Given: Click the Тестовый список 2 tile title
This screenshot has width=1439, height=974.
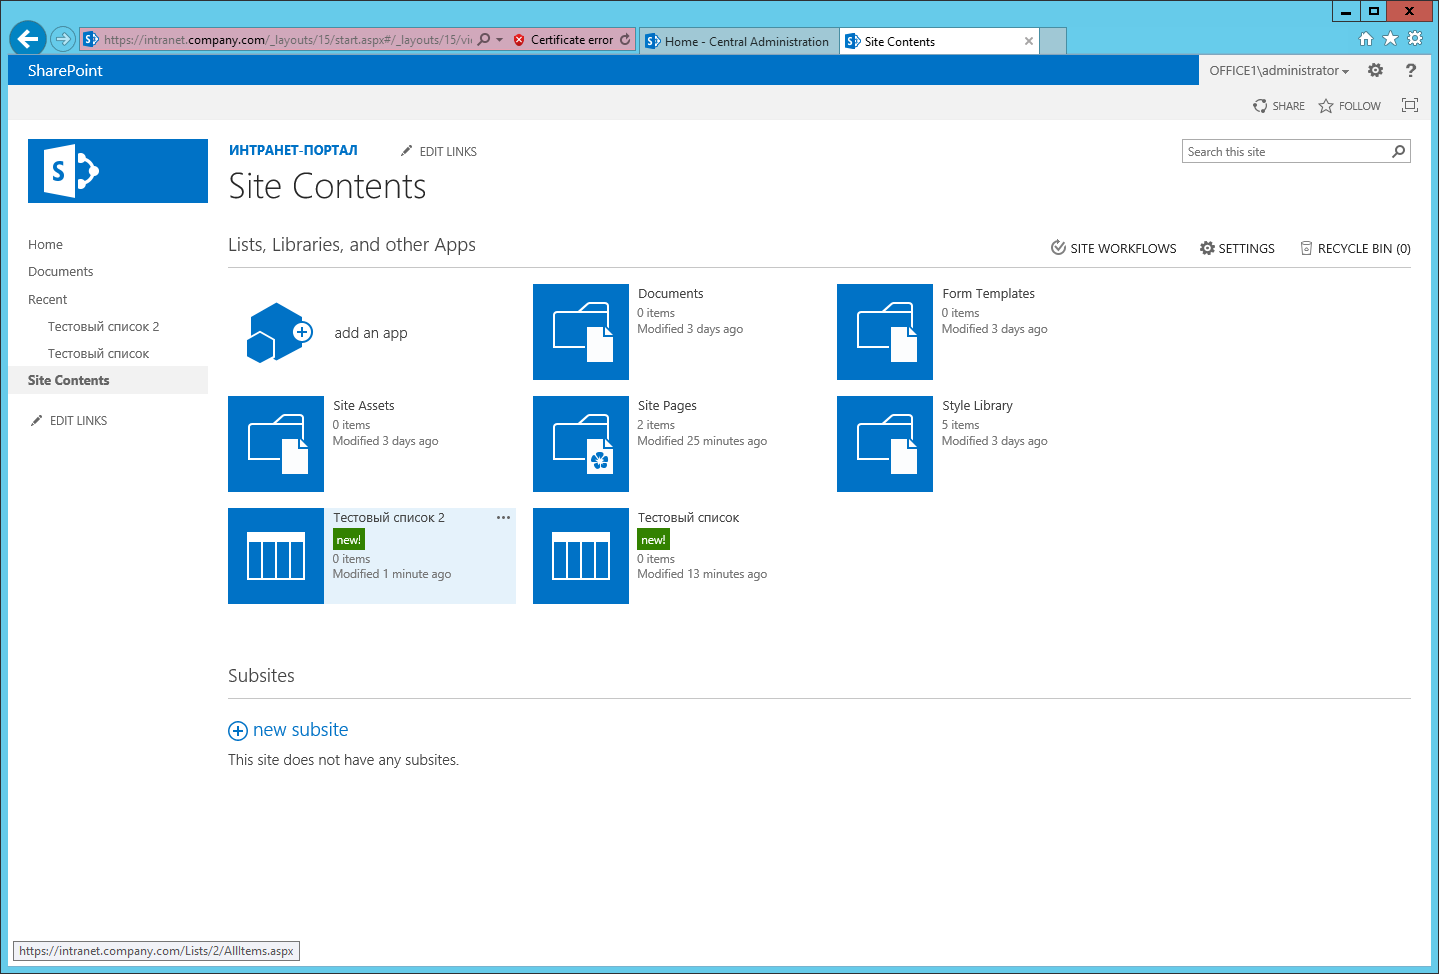Looking at the screenshot, I should tap(388, 517).
